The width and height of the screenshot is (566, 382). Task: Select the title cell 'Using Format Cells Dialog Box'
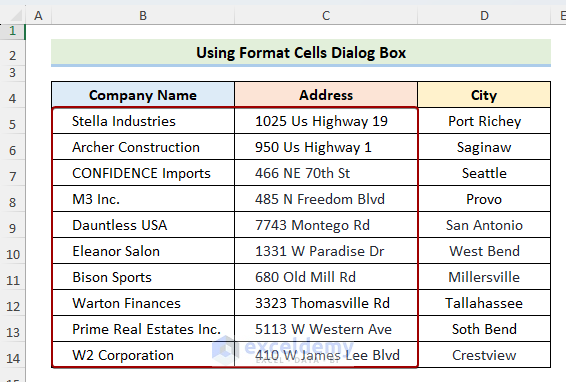pos(301,53)
